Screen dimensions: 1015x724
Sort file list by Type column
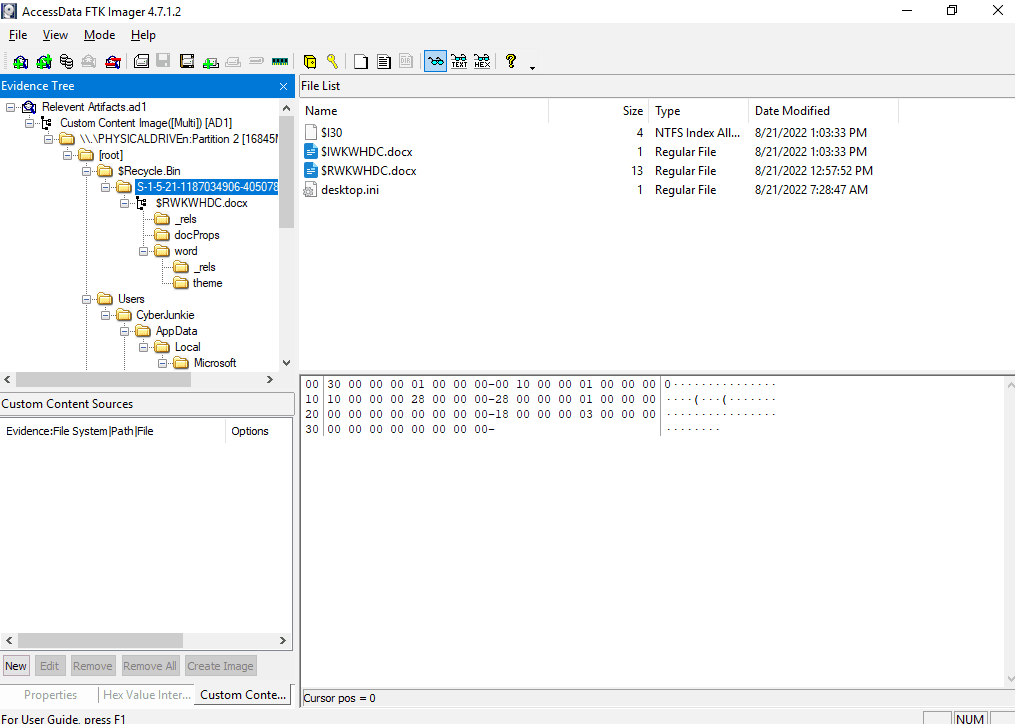(699, 111)
